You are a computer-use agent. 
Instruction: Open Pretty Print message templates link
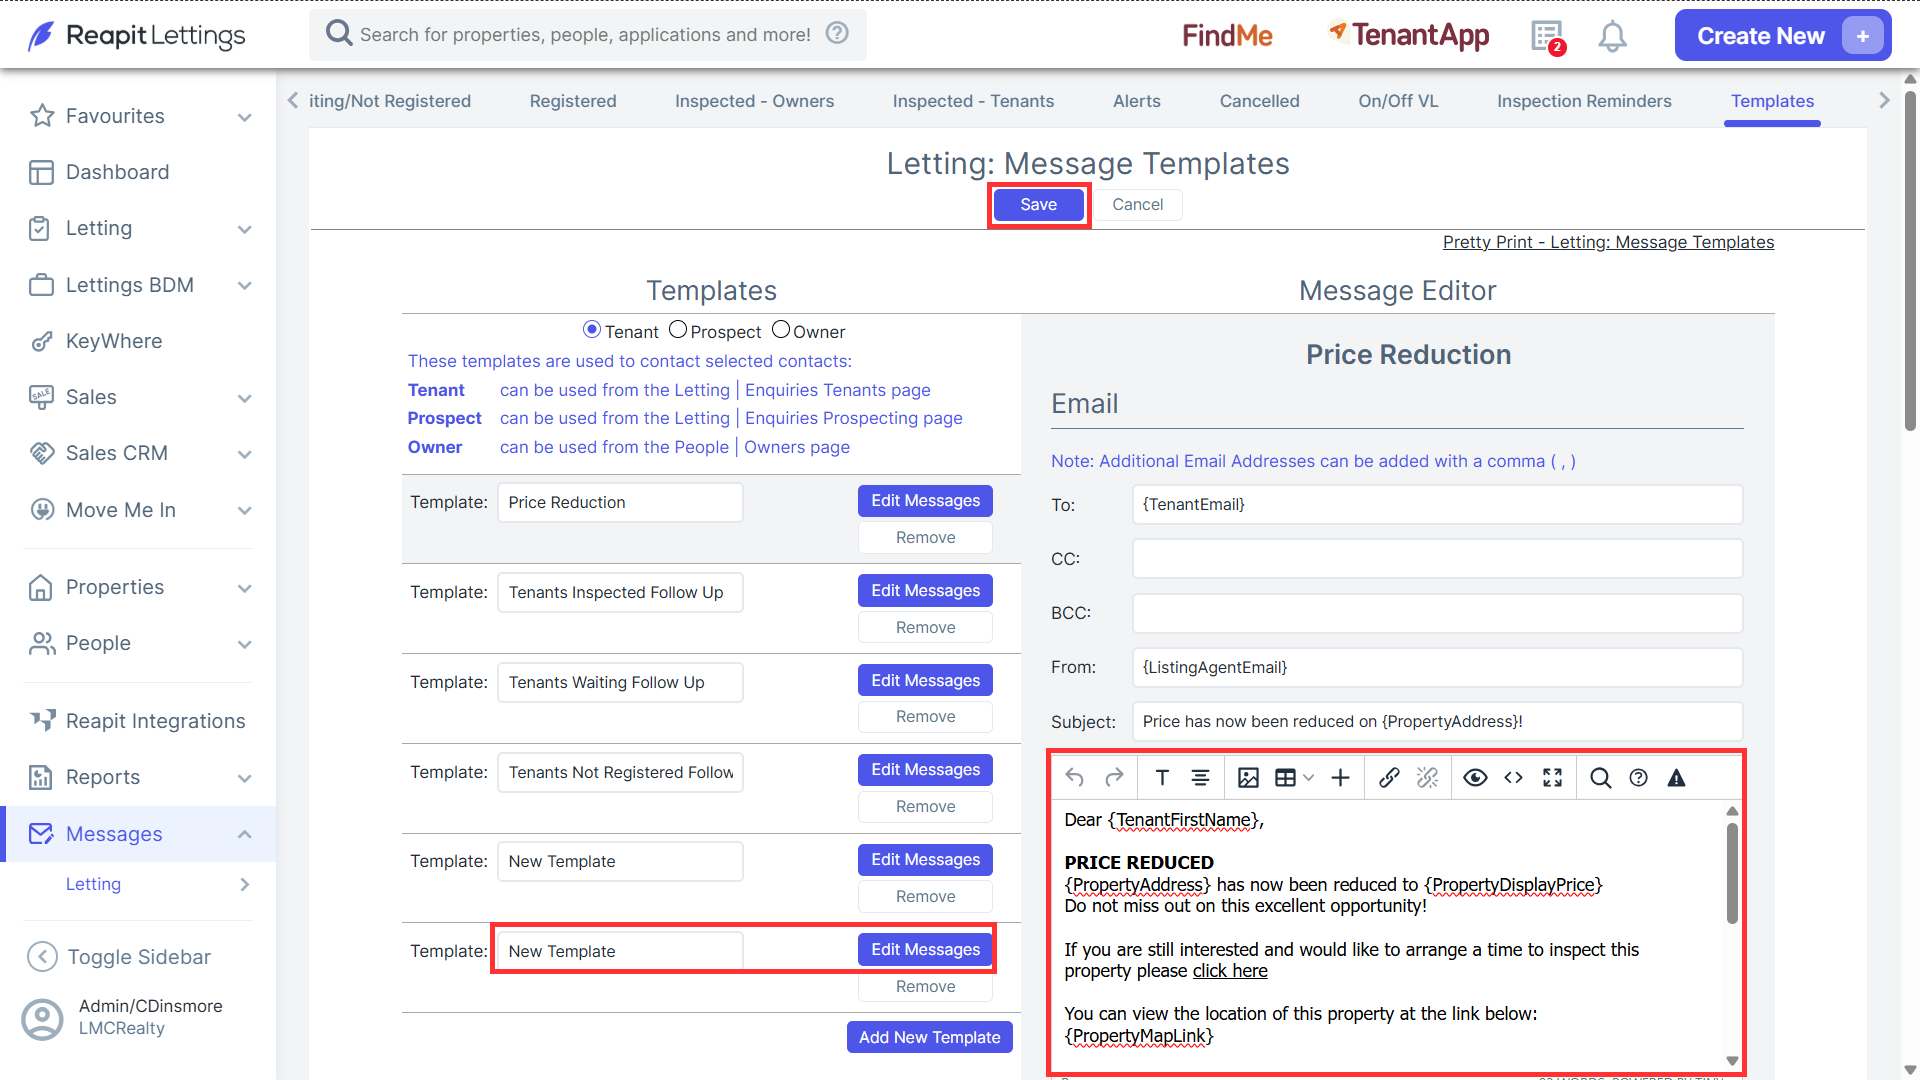[1608, 242]
